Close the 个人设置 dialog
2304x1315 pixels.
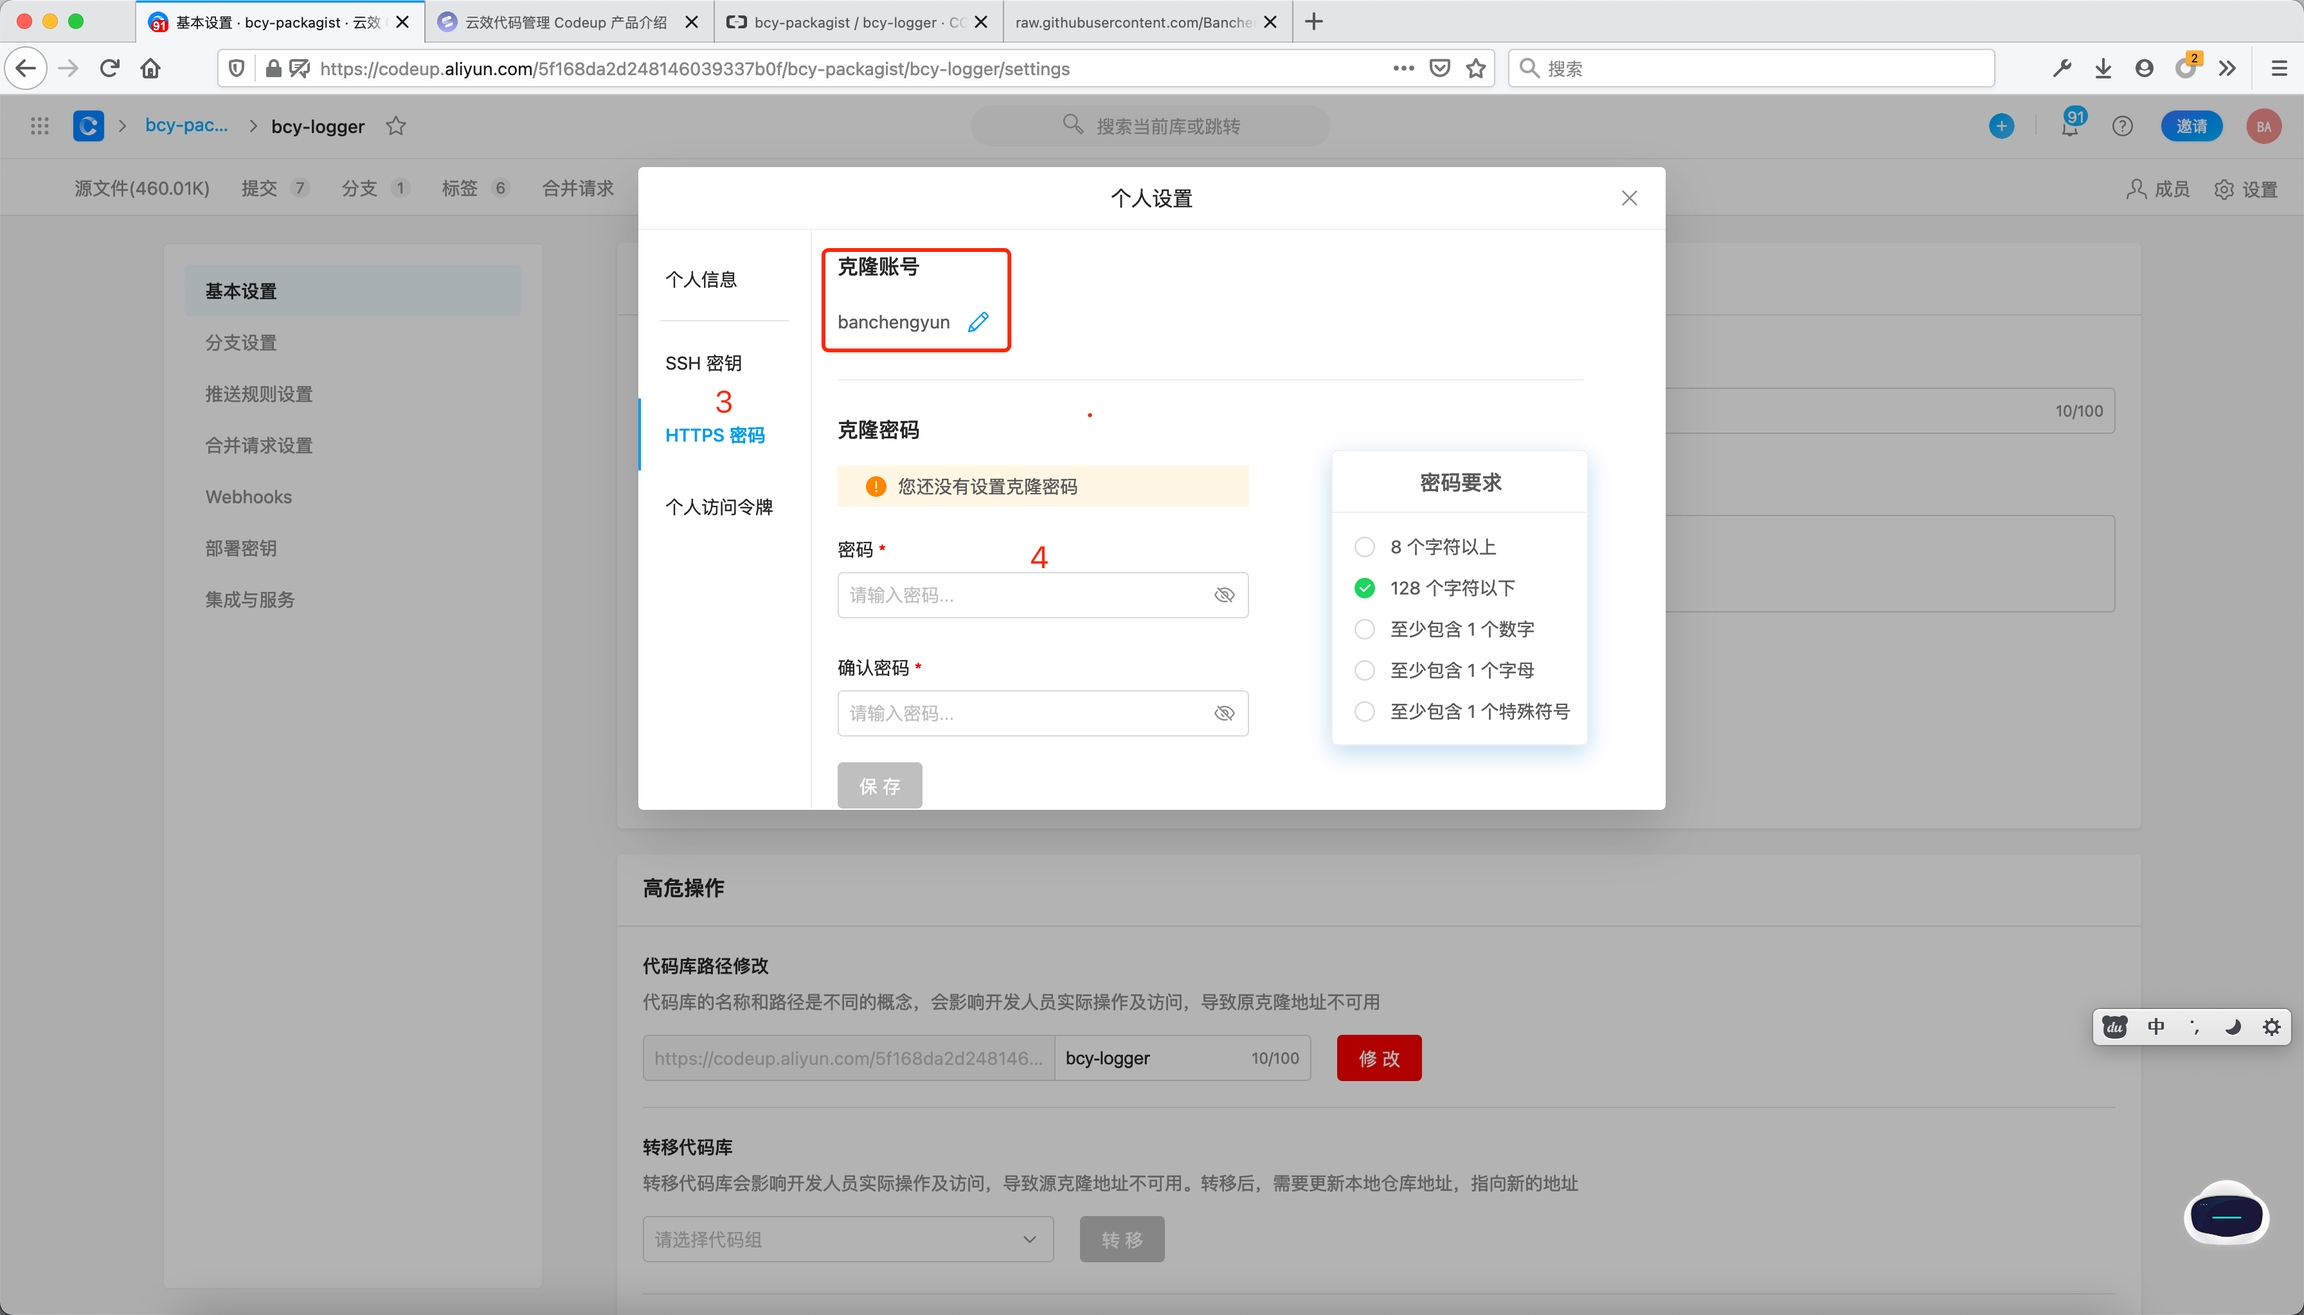click(x=1629, y=198)
